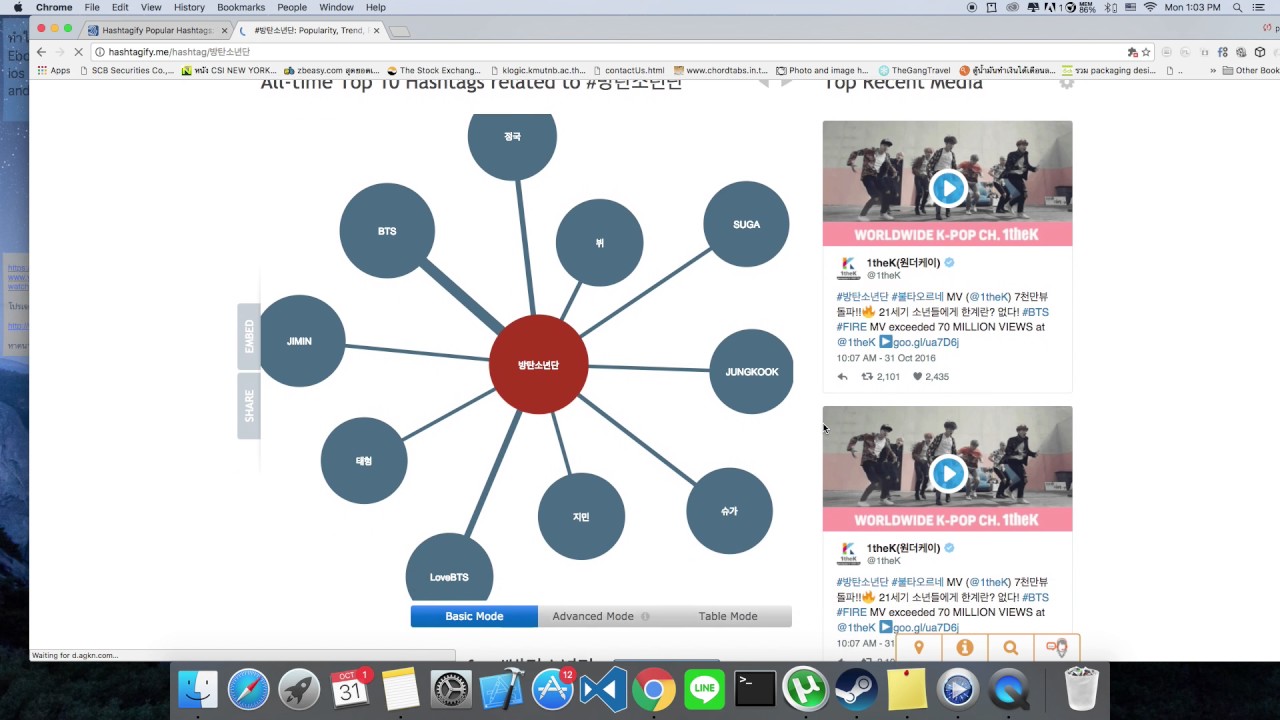Viewport: 1280px width, 720px height.
Task: Click the info icon in floating toolbar
Action: [x=964, y=647]
